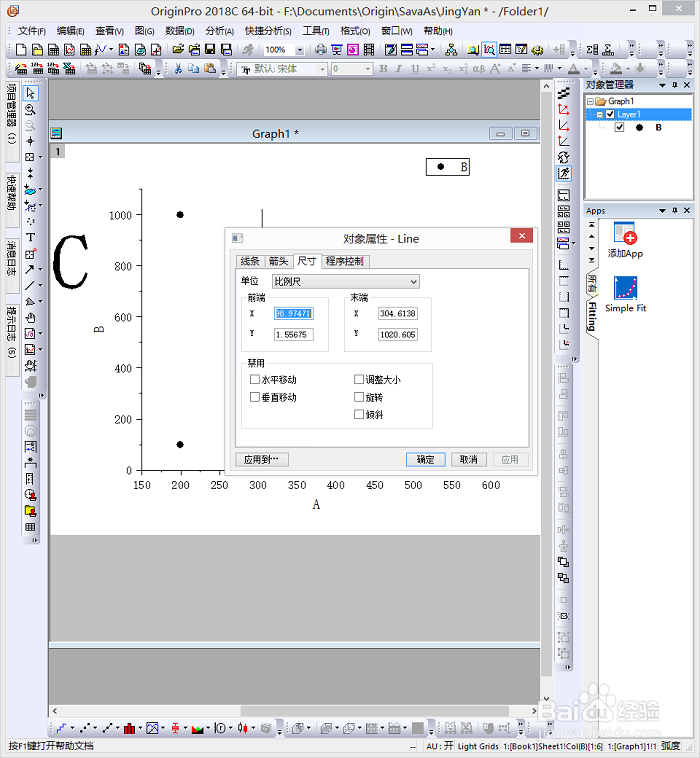Click the Save Project floppy icon

pyautogui.click(x=210, y=50)
